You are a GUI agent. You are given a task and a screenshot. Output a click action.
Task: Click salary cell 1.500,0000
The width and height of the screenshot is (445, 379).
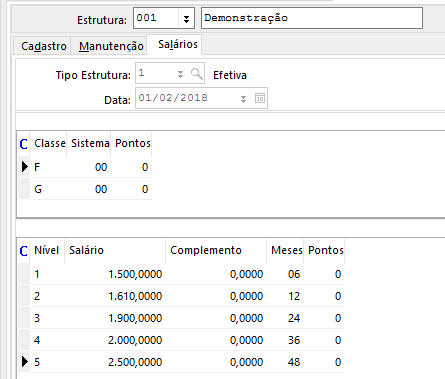tap(115, 274)
